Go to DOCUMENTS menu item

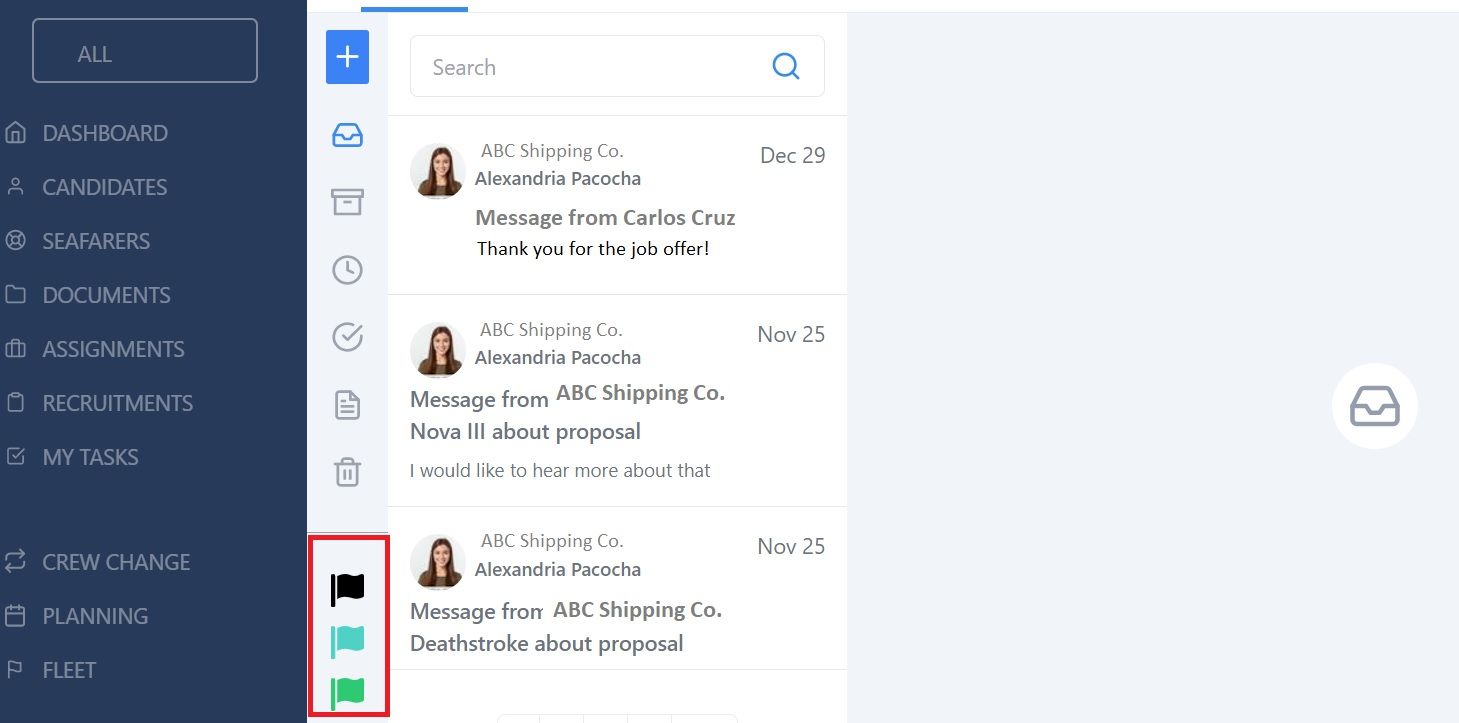[107, 295]
